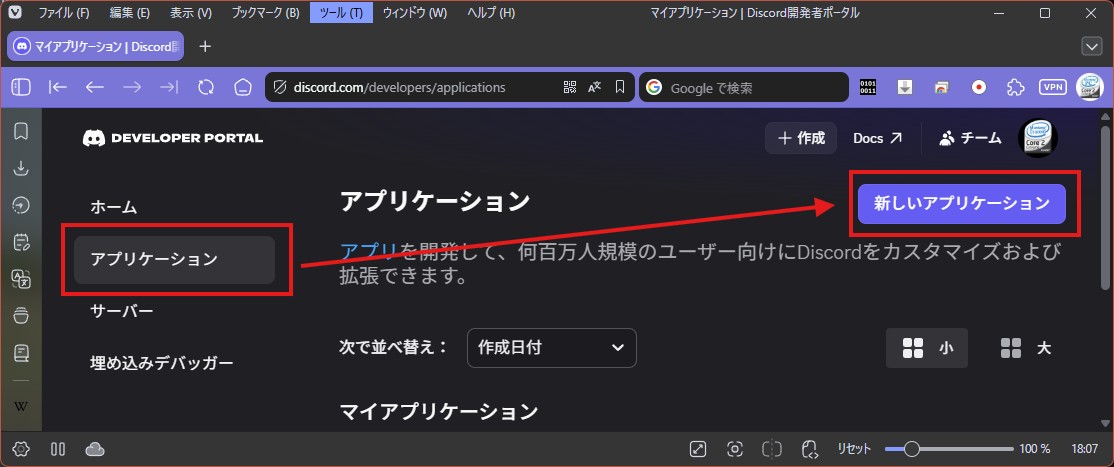The image size is (1114, 467).
Task: Click the fast-forward navigation button
Action: pyautogui.click(x=168, y=87)
